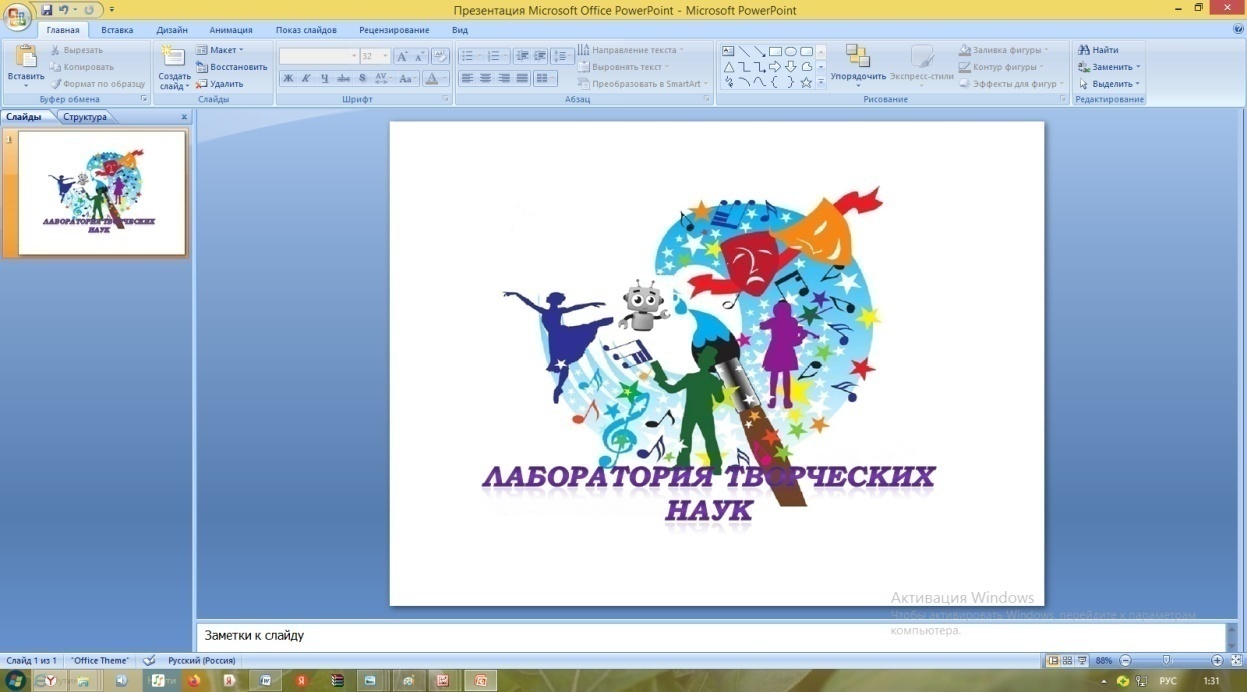
Task: Toggle italic (К) formatting
Action: coord(306,78)
